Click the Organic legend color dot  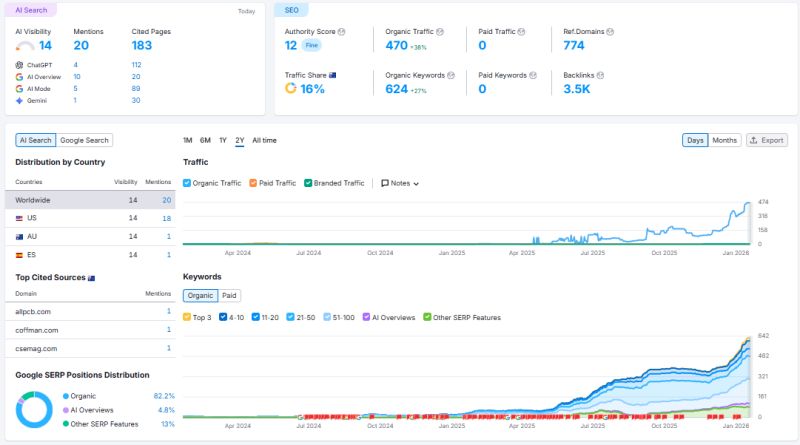pyautogui.click(x=66, y=396)
